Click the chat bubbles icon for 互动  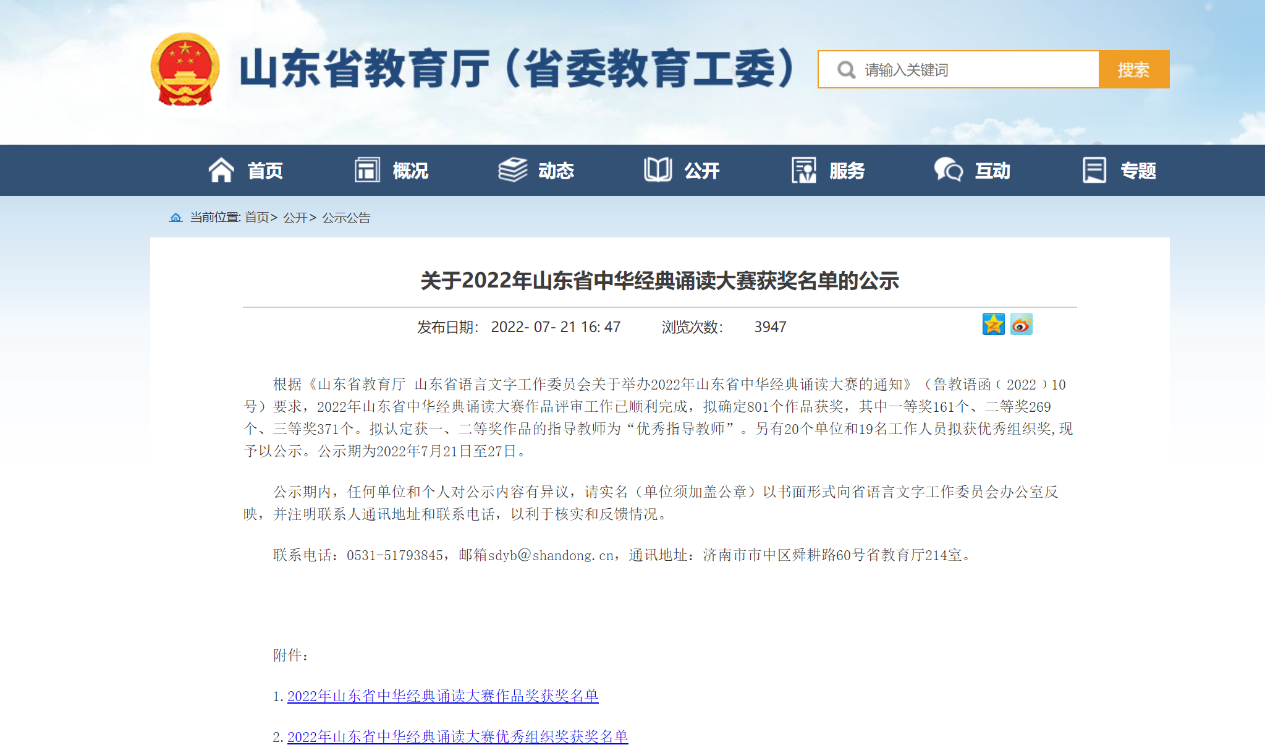tap(948, 170)
